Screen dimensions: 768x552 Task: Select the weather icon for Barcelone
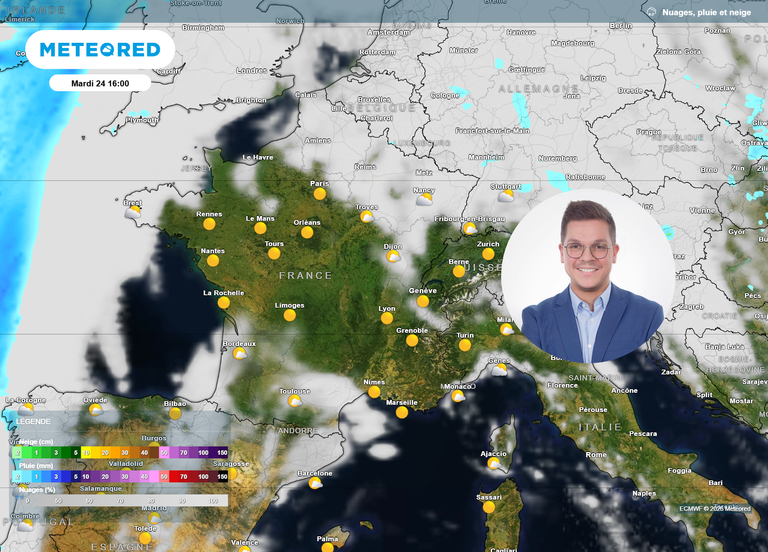315,483
